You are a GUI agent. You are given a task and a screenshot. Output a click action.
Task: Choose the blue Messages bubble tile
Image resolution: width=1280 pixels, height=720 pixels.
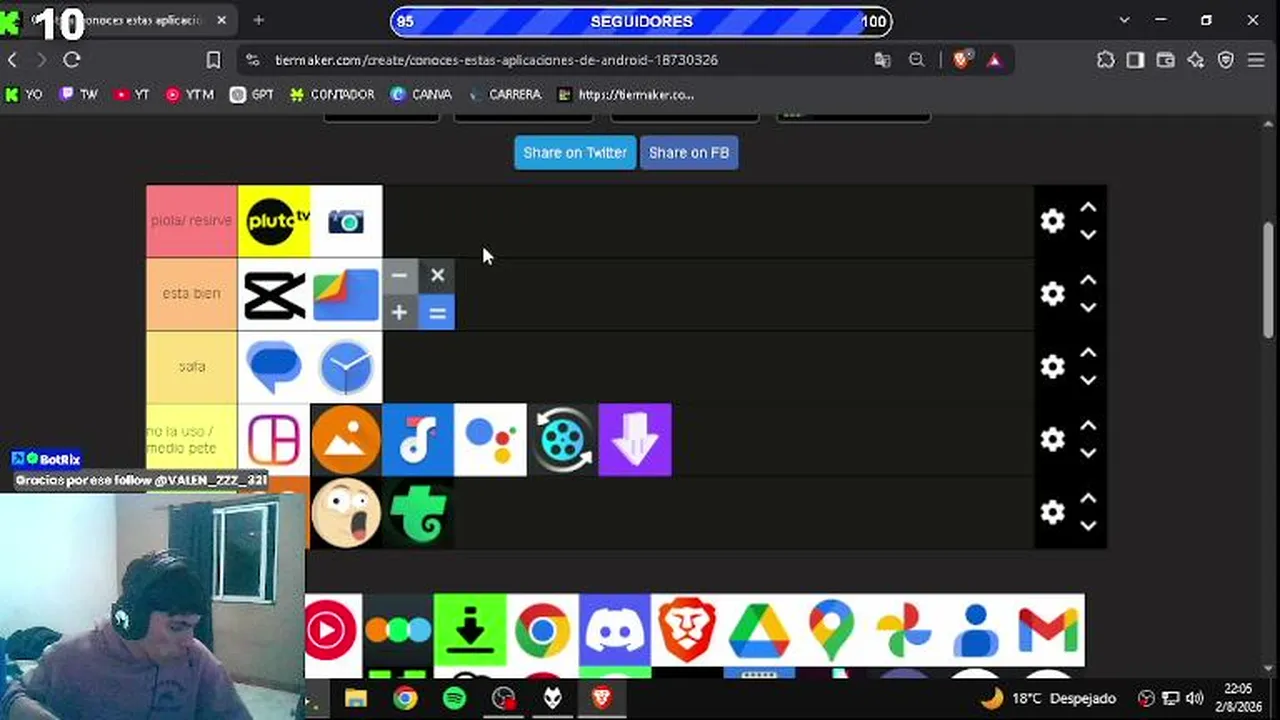(274, 367)
